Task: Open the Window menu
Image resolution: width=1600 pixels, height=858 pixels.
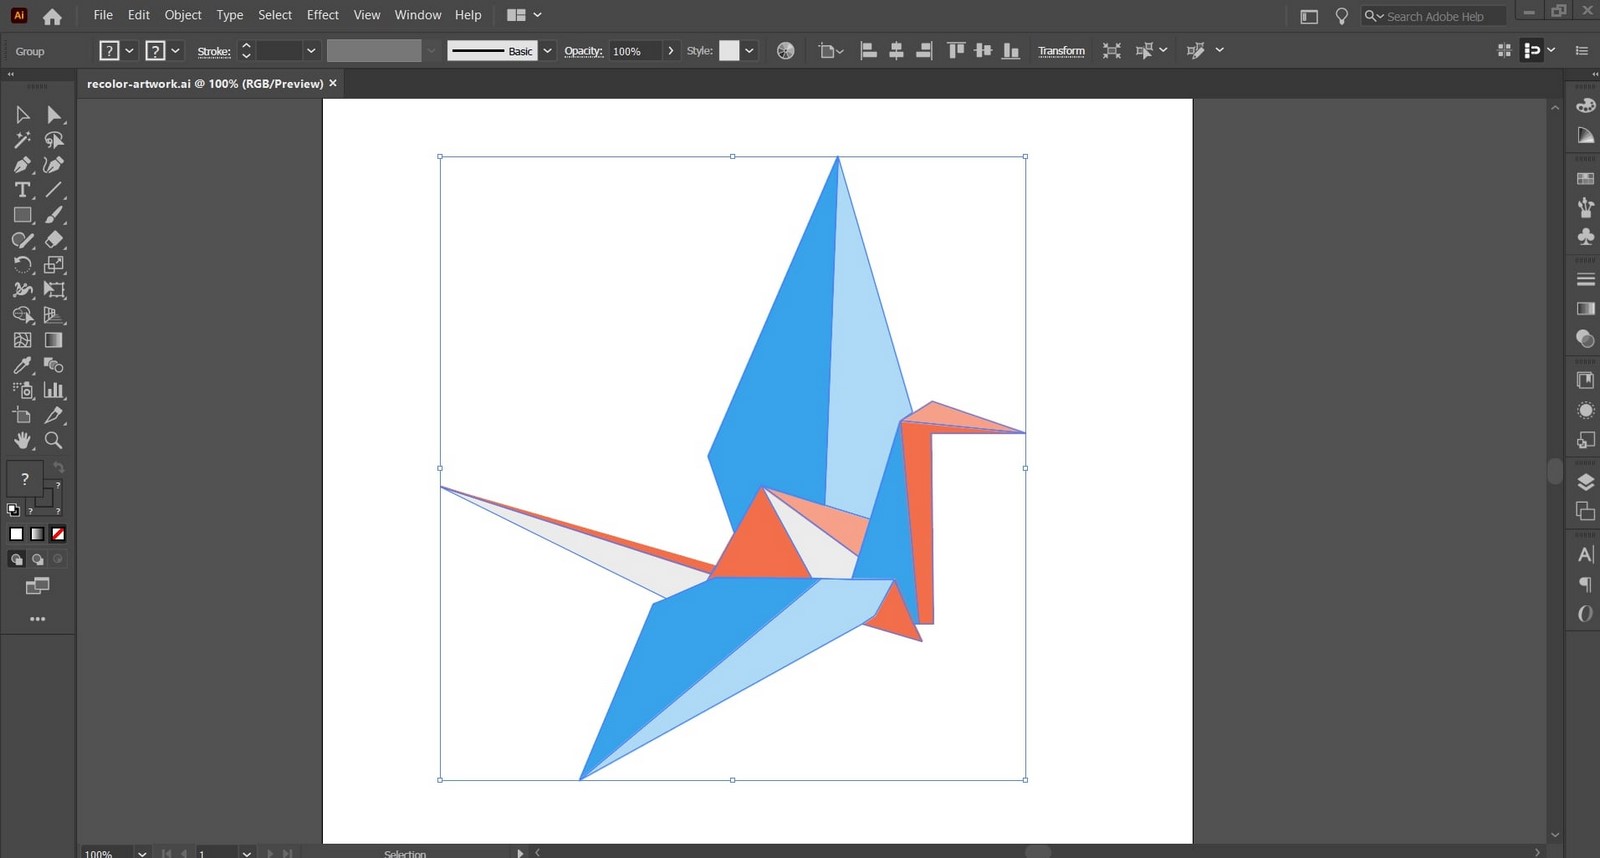Action: [418, 15]
